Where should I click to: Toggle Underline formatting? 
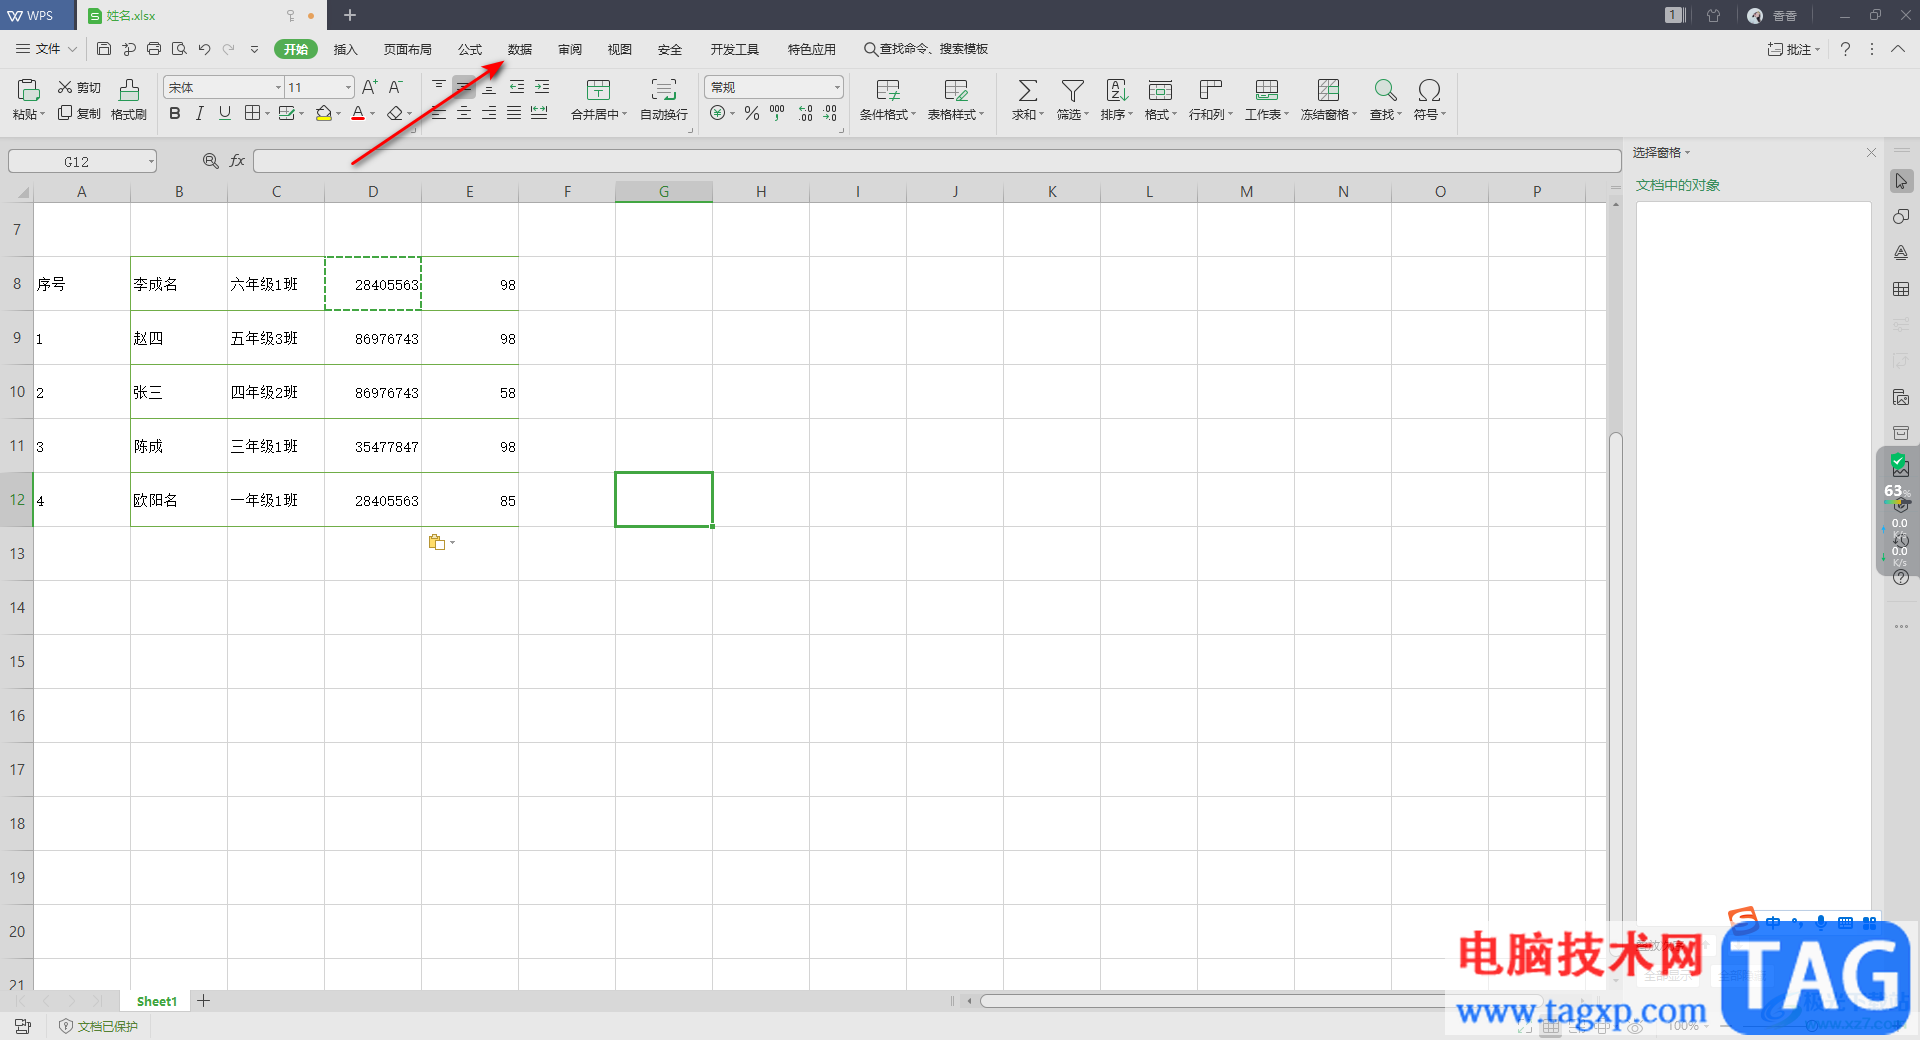coord(225,113)
